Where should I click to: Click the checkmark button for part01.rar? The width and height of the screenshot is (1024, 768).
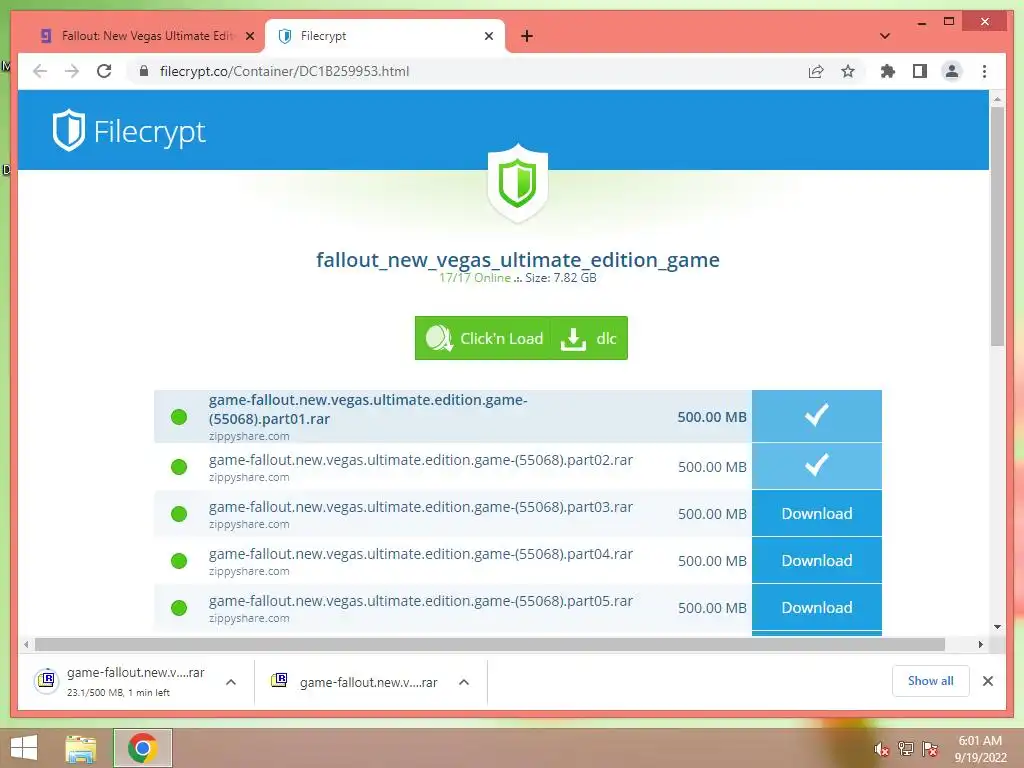tap(816, 416)
